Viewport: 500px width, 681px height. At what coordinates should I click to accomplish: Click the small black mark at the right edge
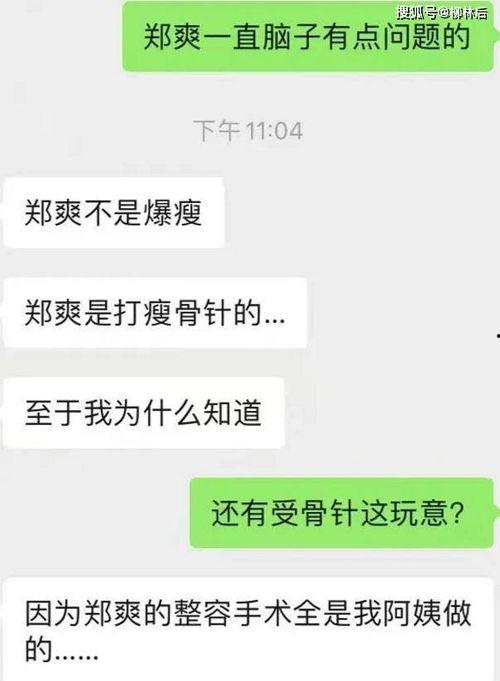click(498, 335)
